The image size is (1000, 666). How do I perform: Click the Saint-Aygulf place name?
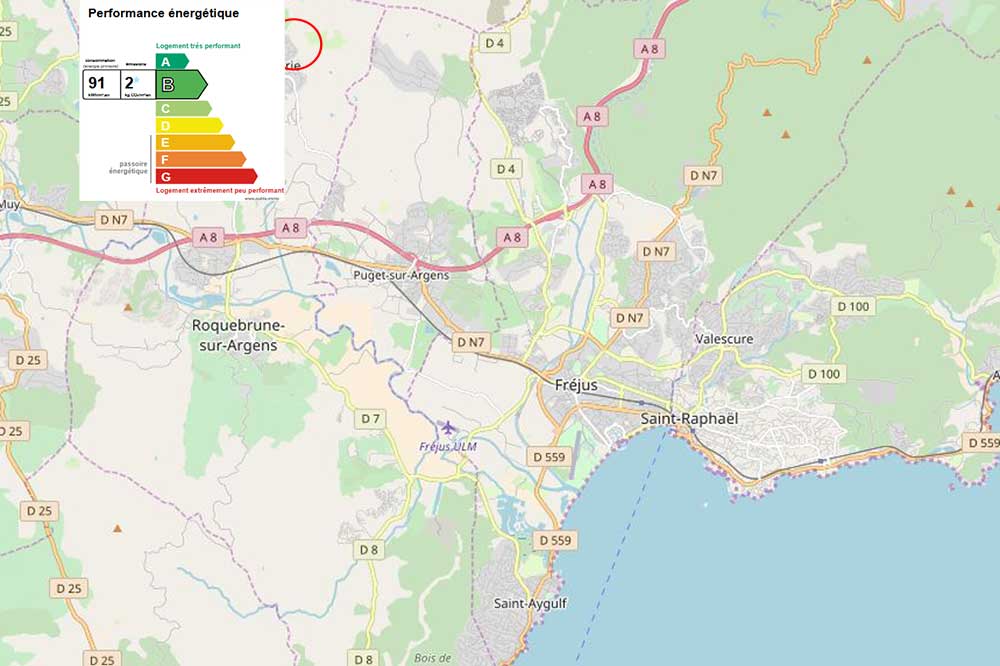[531, 603]
